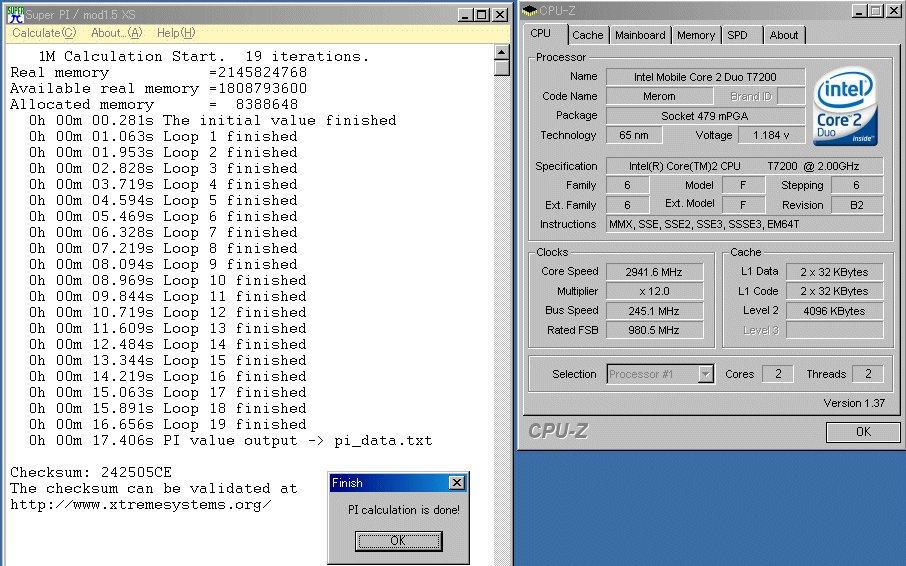
Task: Click the L1 Code cache value
Action: (x=834, y=292)
